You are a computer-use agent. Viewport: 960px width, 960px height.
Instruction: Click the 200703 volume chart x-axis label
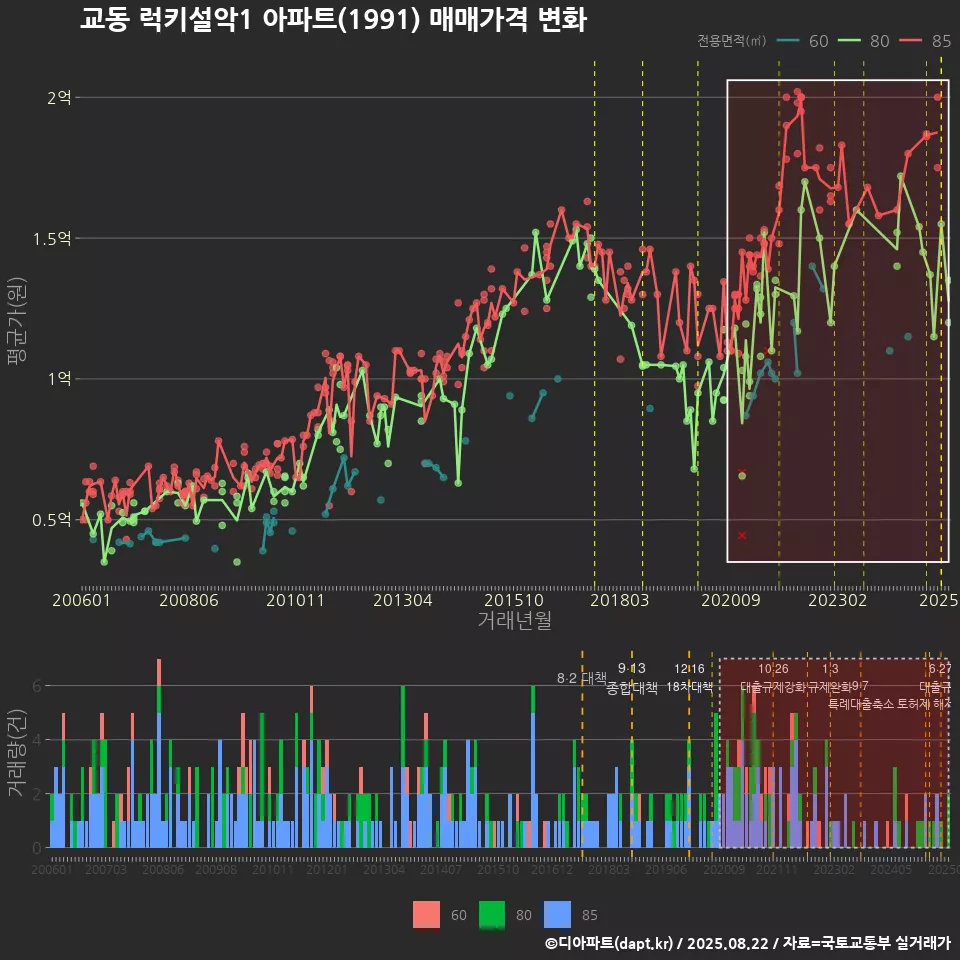point(106,869)
